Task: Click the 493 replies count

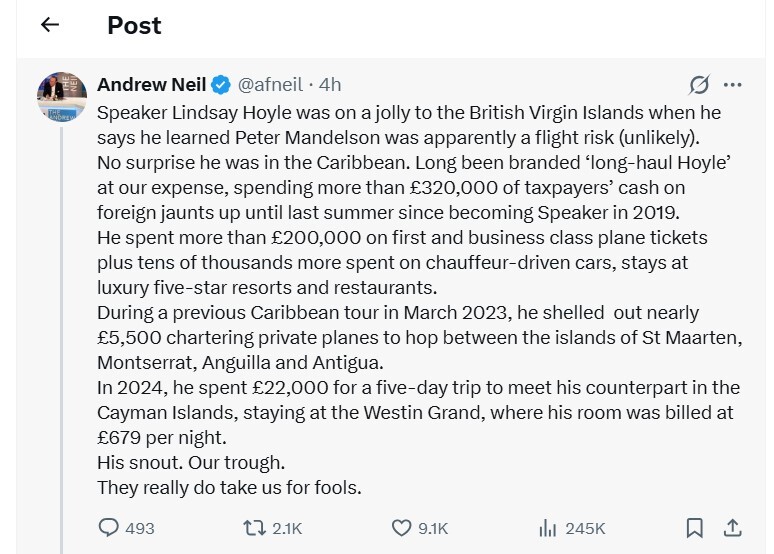Action: tap(140, 528)
